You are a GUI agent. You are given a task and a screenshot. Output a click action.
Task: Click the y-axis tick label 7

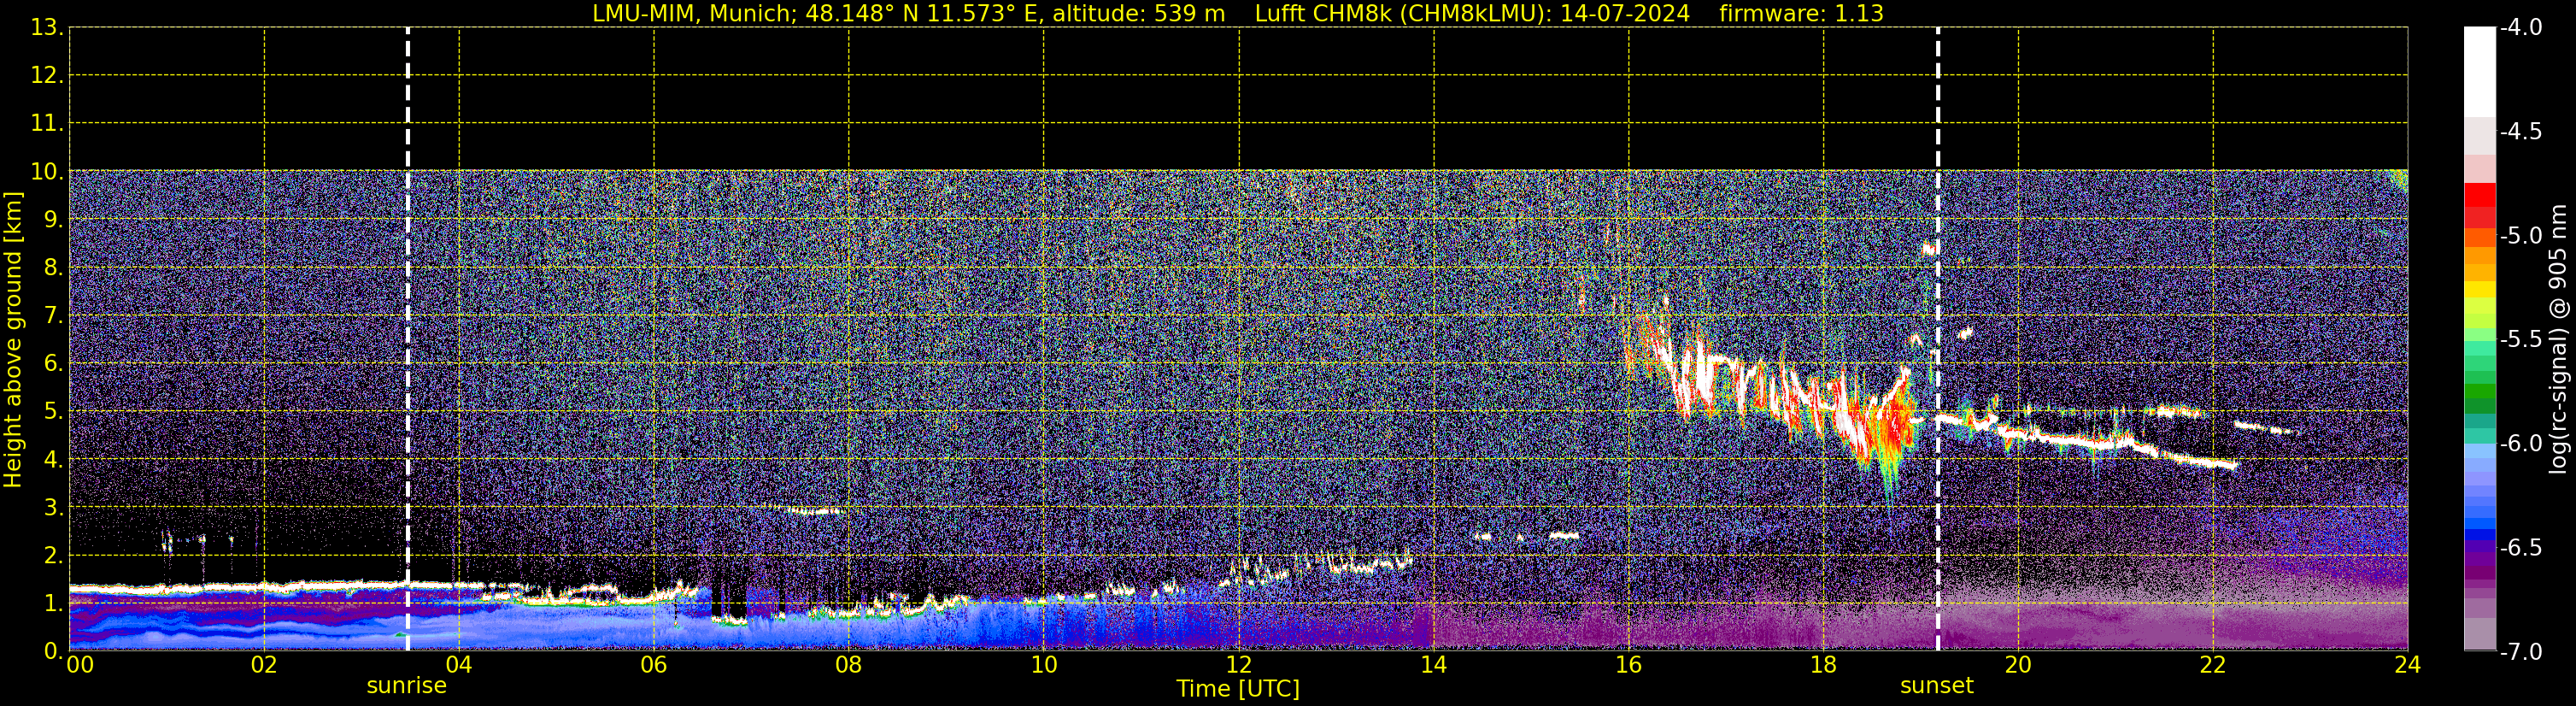tap(53, 316)
